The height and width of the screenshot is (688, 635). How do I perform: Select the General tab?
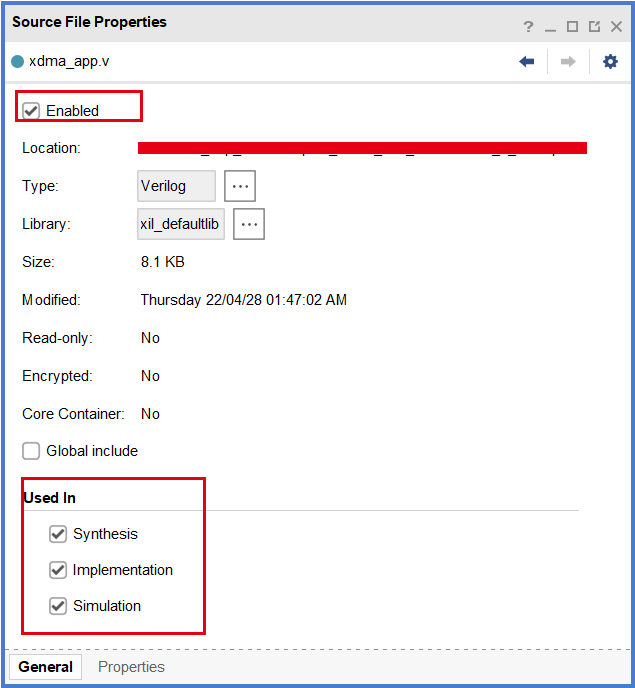(x=45, y=667)
